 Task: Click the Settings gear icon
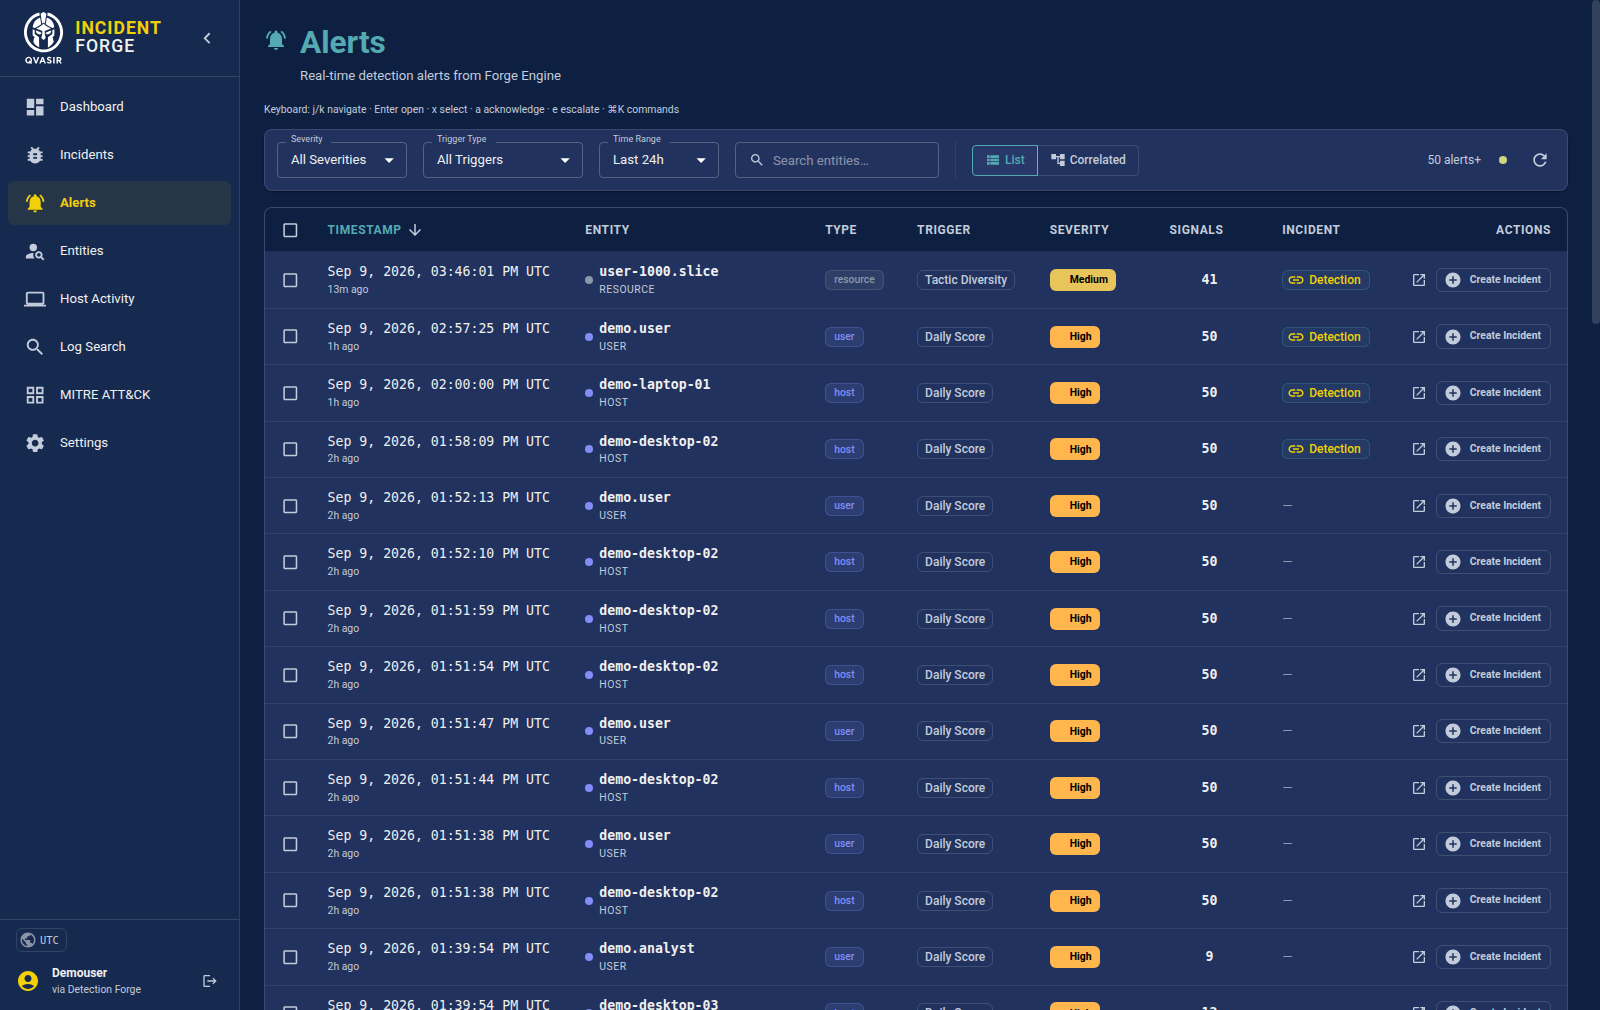coord(35,443)
